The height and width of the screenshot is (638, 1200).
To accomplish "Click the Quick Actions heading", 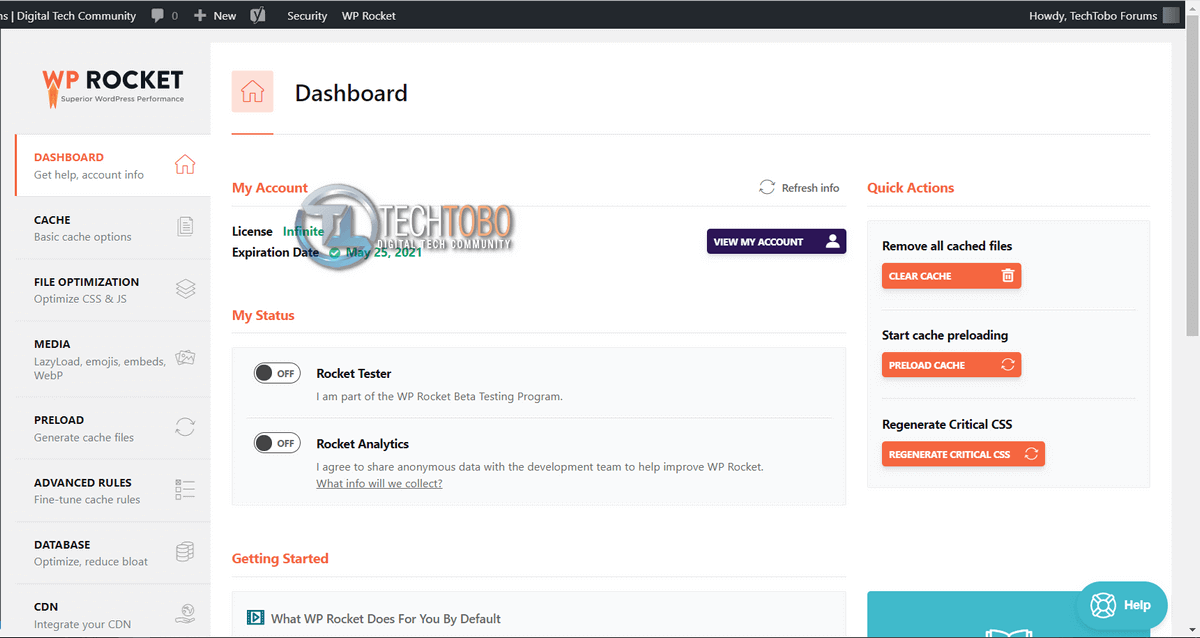I will [x=910, y=187].
